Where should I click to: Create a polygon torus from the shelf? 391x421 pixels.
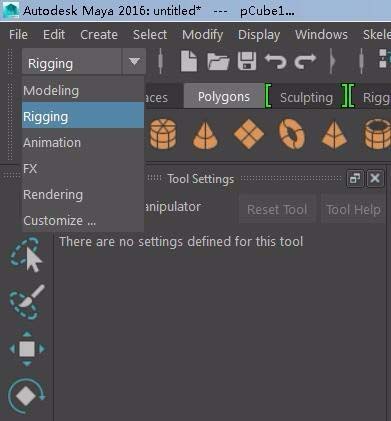point(292,134)
